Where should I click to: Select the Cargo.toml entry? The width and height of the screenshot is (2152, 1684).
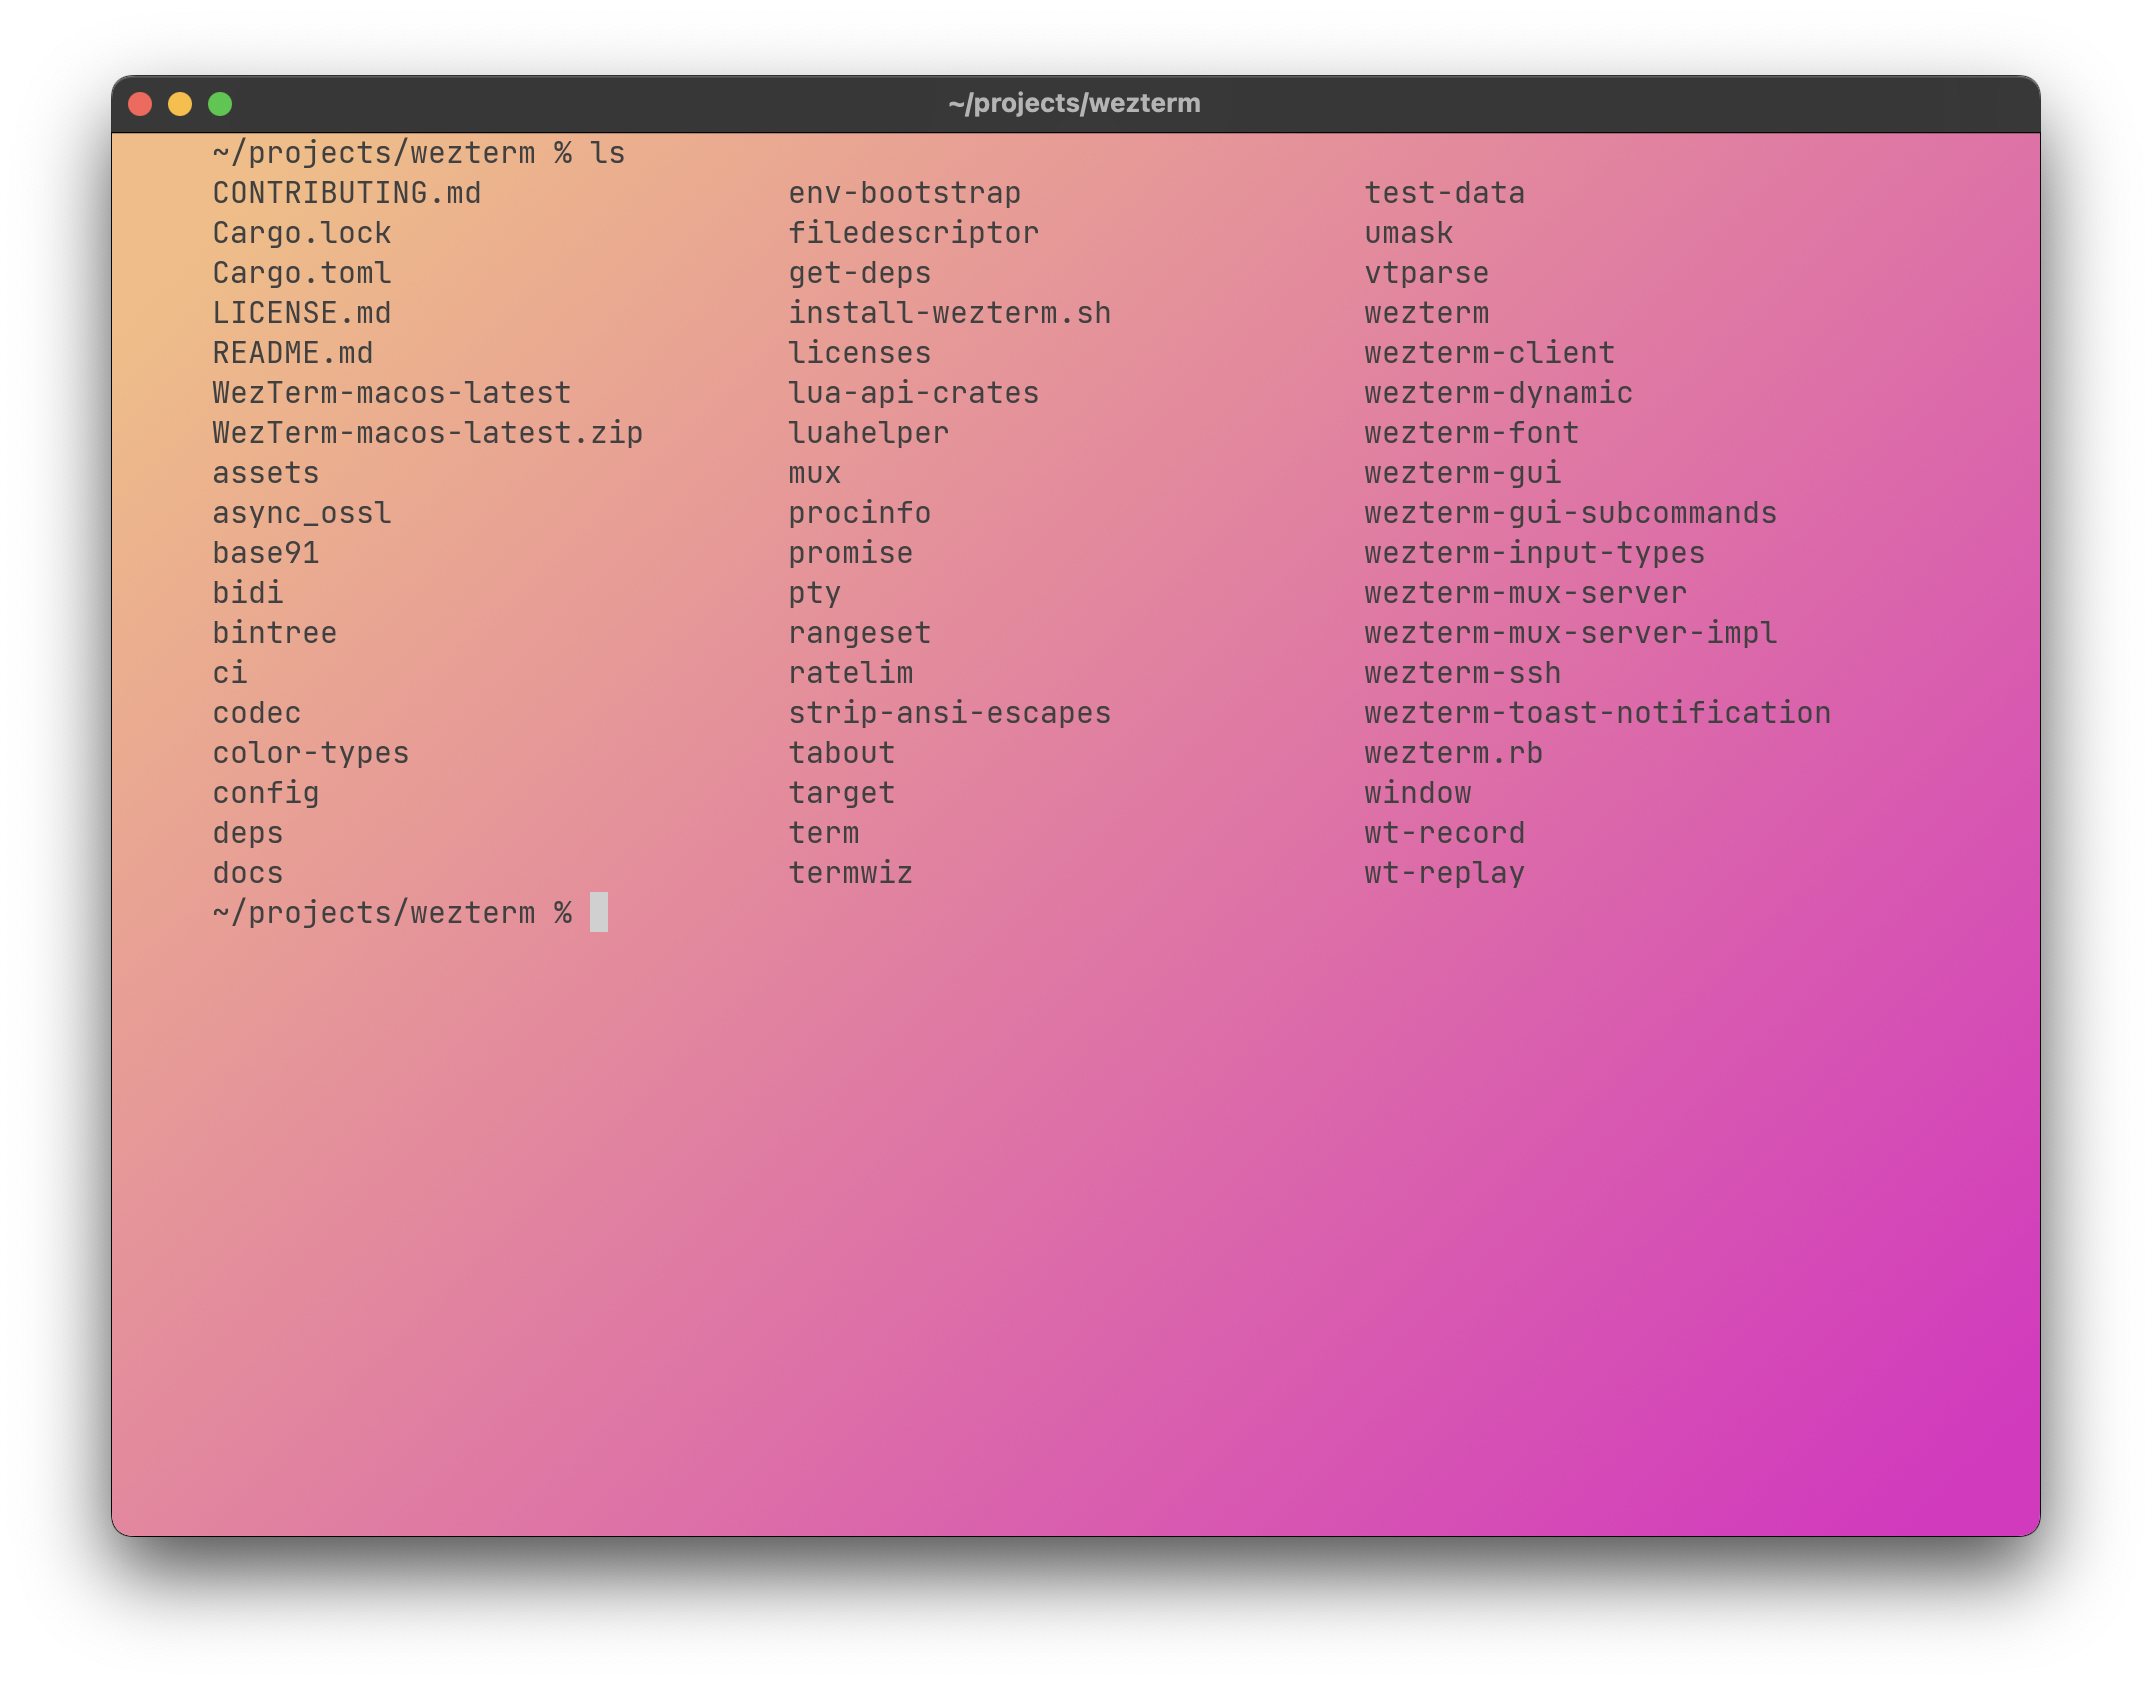302,273
